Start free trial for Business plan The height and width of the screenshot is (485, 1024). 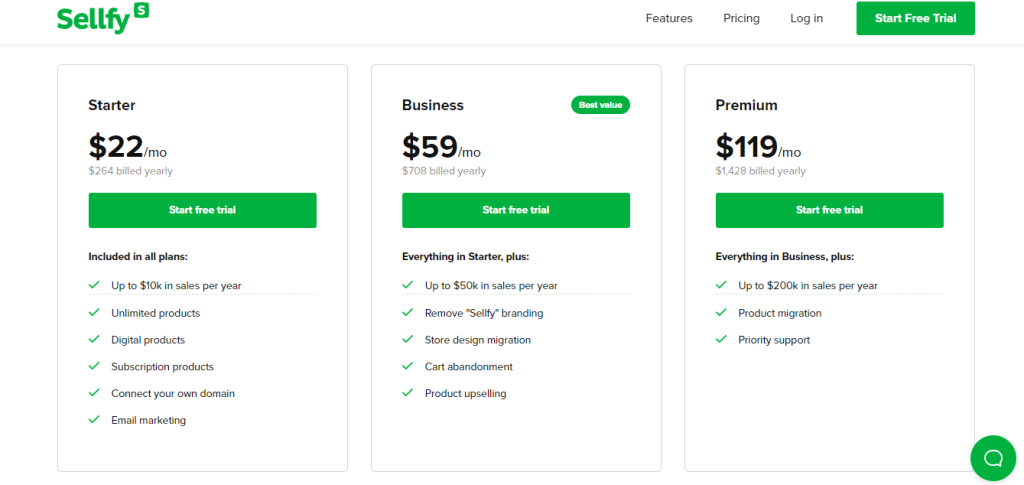point(516,210)
